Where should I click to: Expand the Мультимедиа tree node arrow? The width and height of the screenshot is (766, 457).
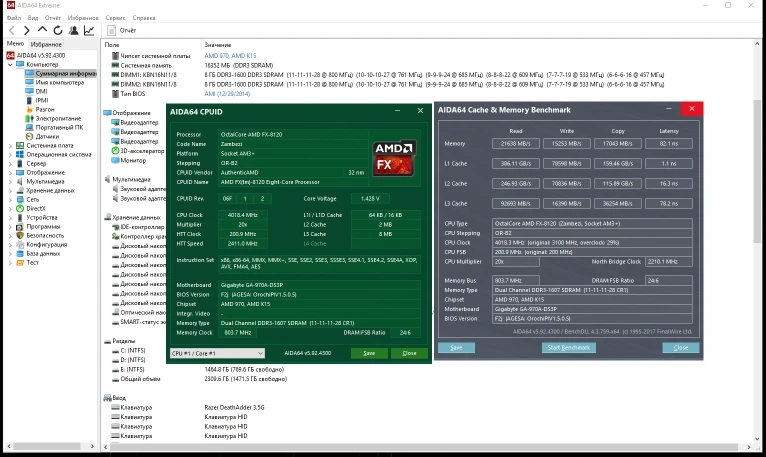tap(10, 181)
